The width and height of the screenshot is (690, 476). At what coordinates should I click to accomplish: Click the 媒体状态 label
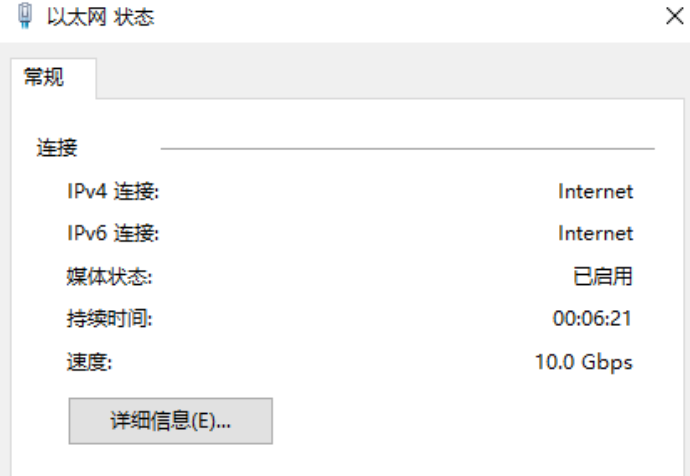pos(109,277)
